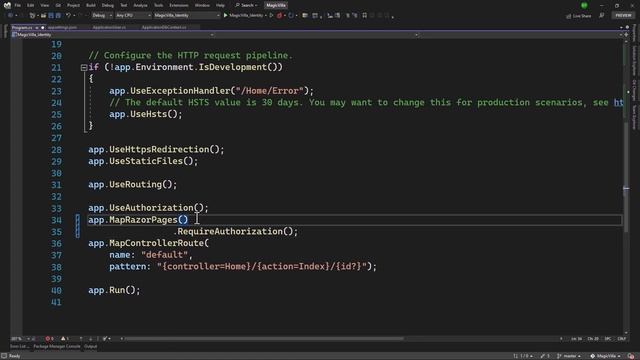The width and height of the screenshot is (640, 360).
Task: Click the red Hot Reload flame icon
Action: click(x=280, y=16)
